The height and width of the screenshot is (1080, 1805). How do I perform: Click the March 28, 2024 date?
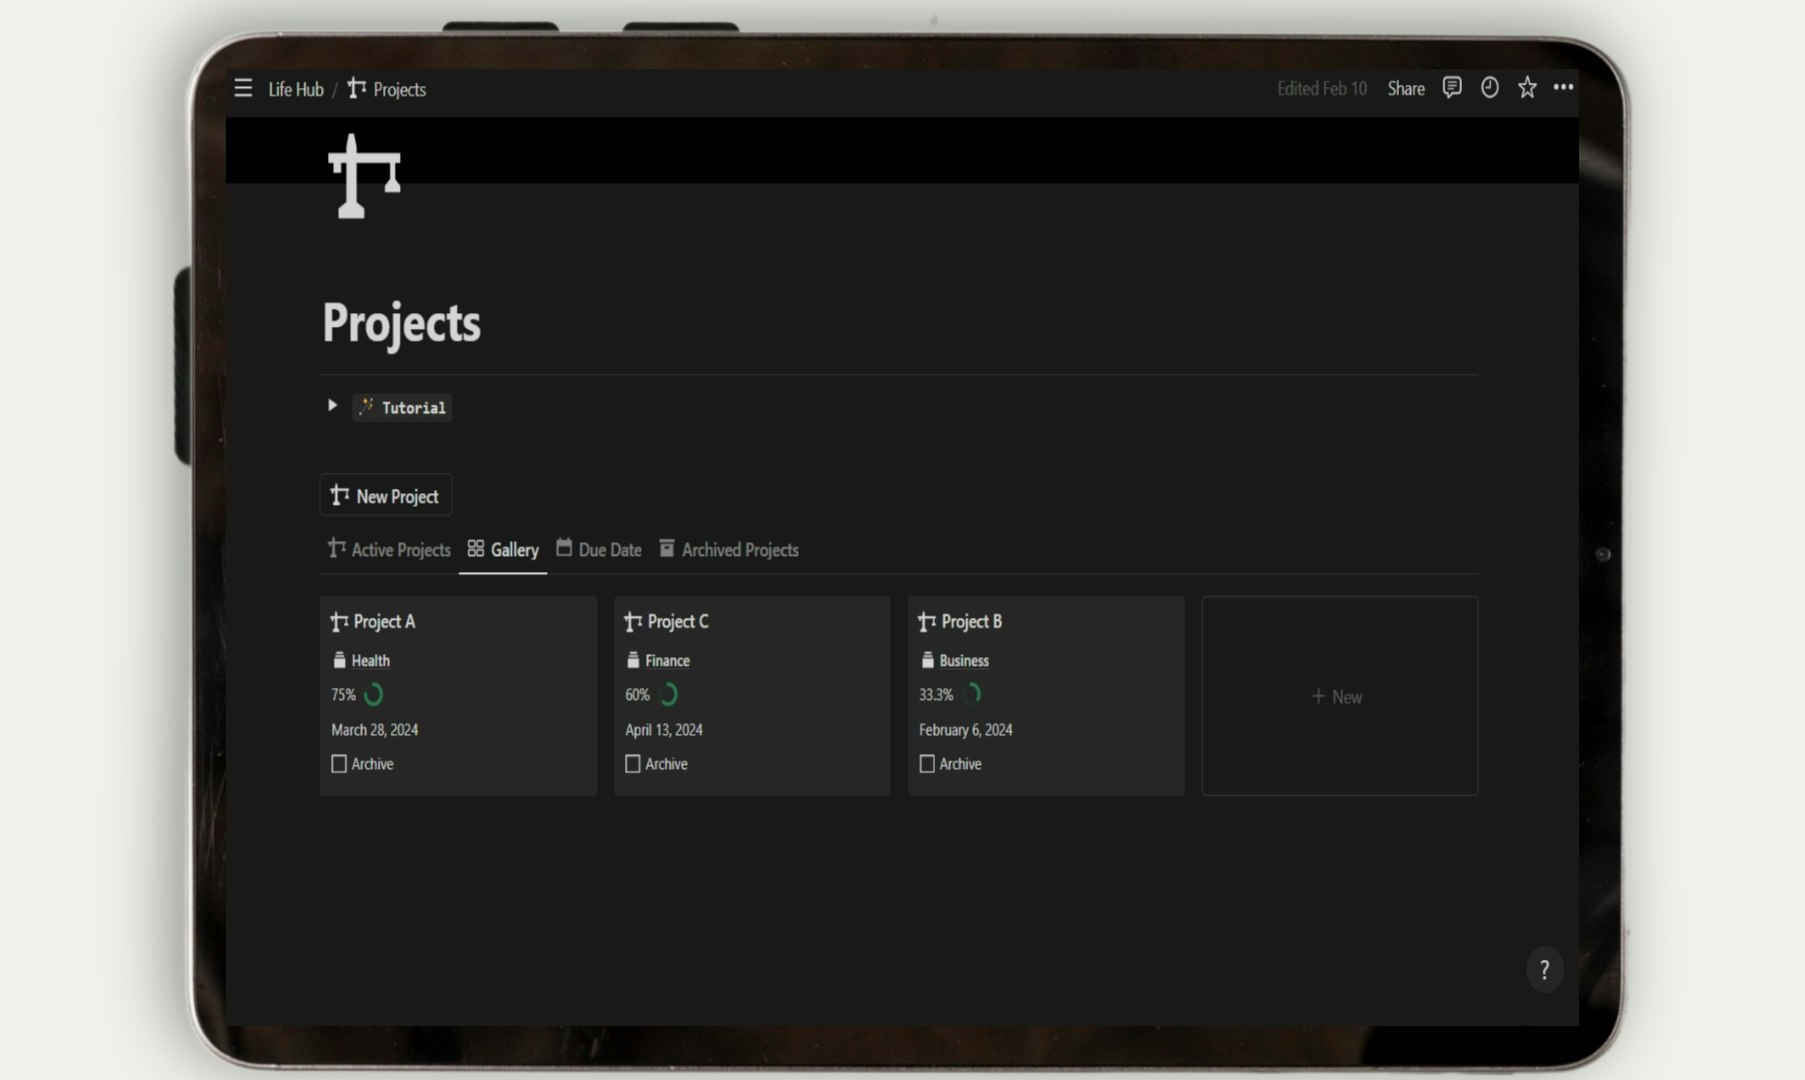(375, 730)
